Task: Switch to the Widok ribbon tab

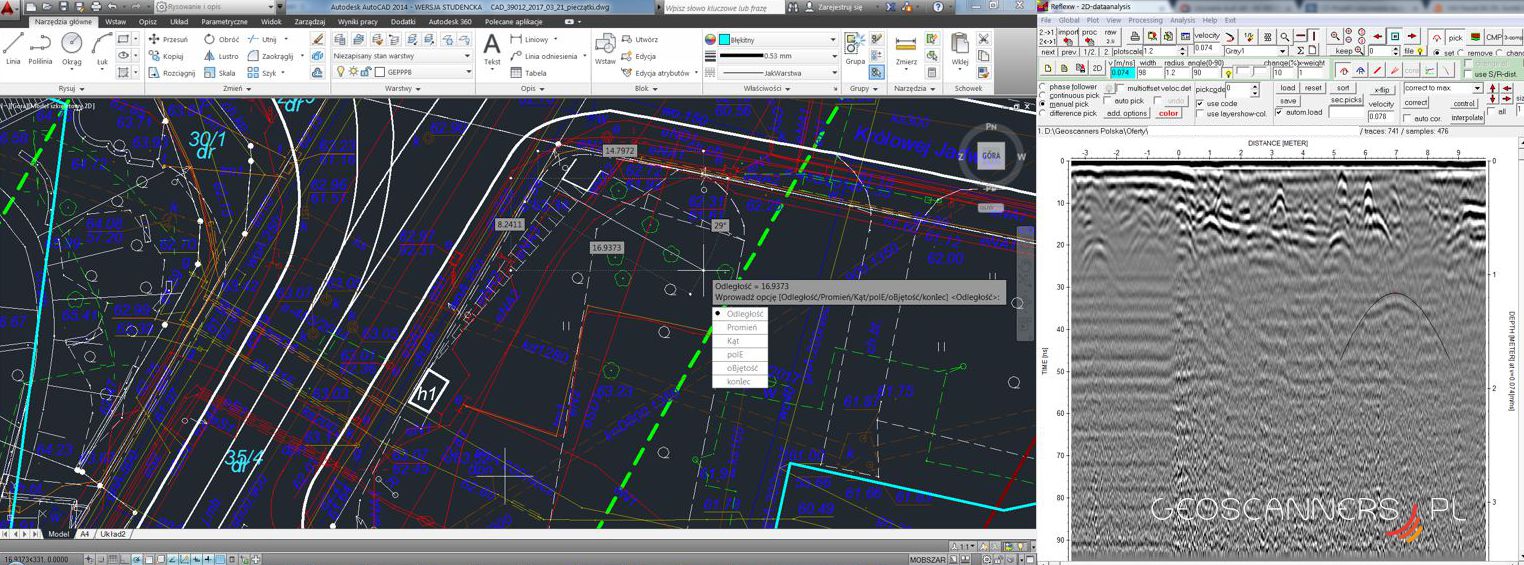Action: (271, 21)
